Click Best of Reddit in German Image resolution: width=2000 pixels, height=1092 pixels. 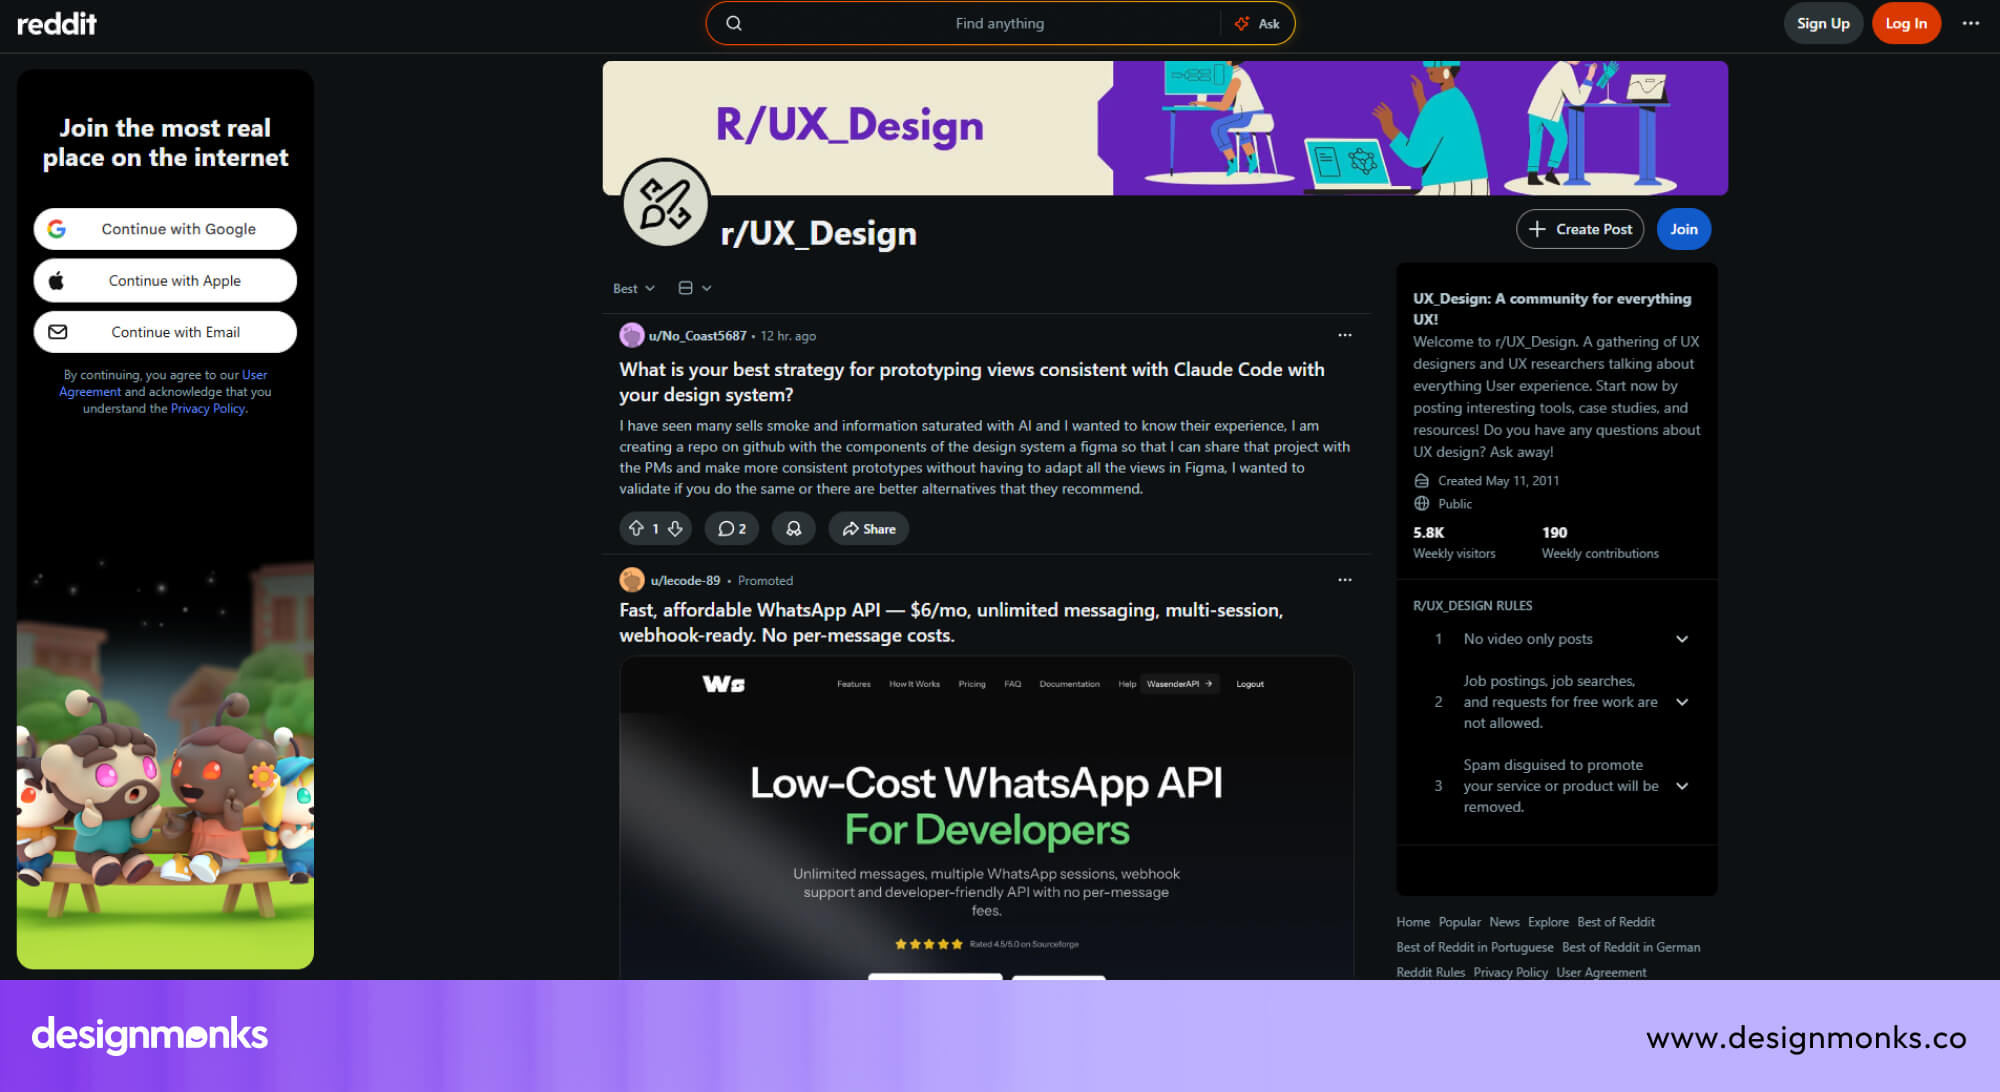[x=1630, y=947]
